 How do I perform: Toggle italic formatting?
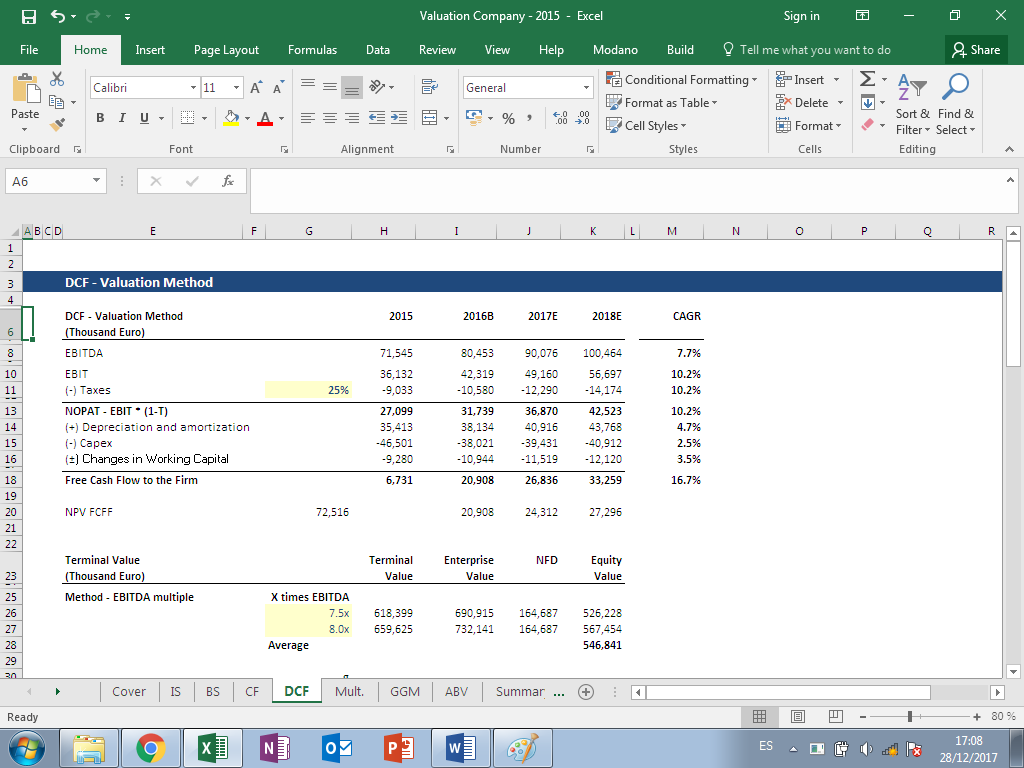click(x=120, y=118)
